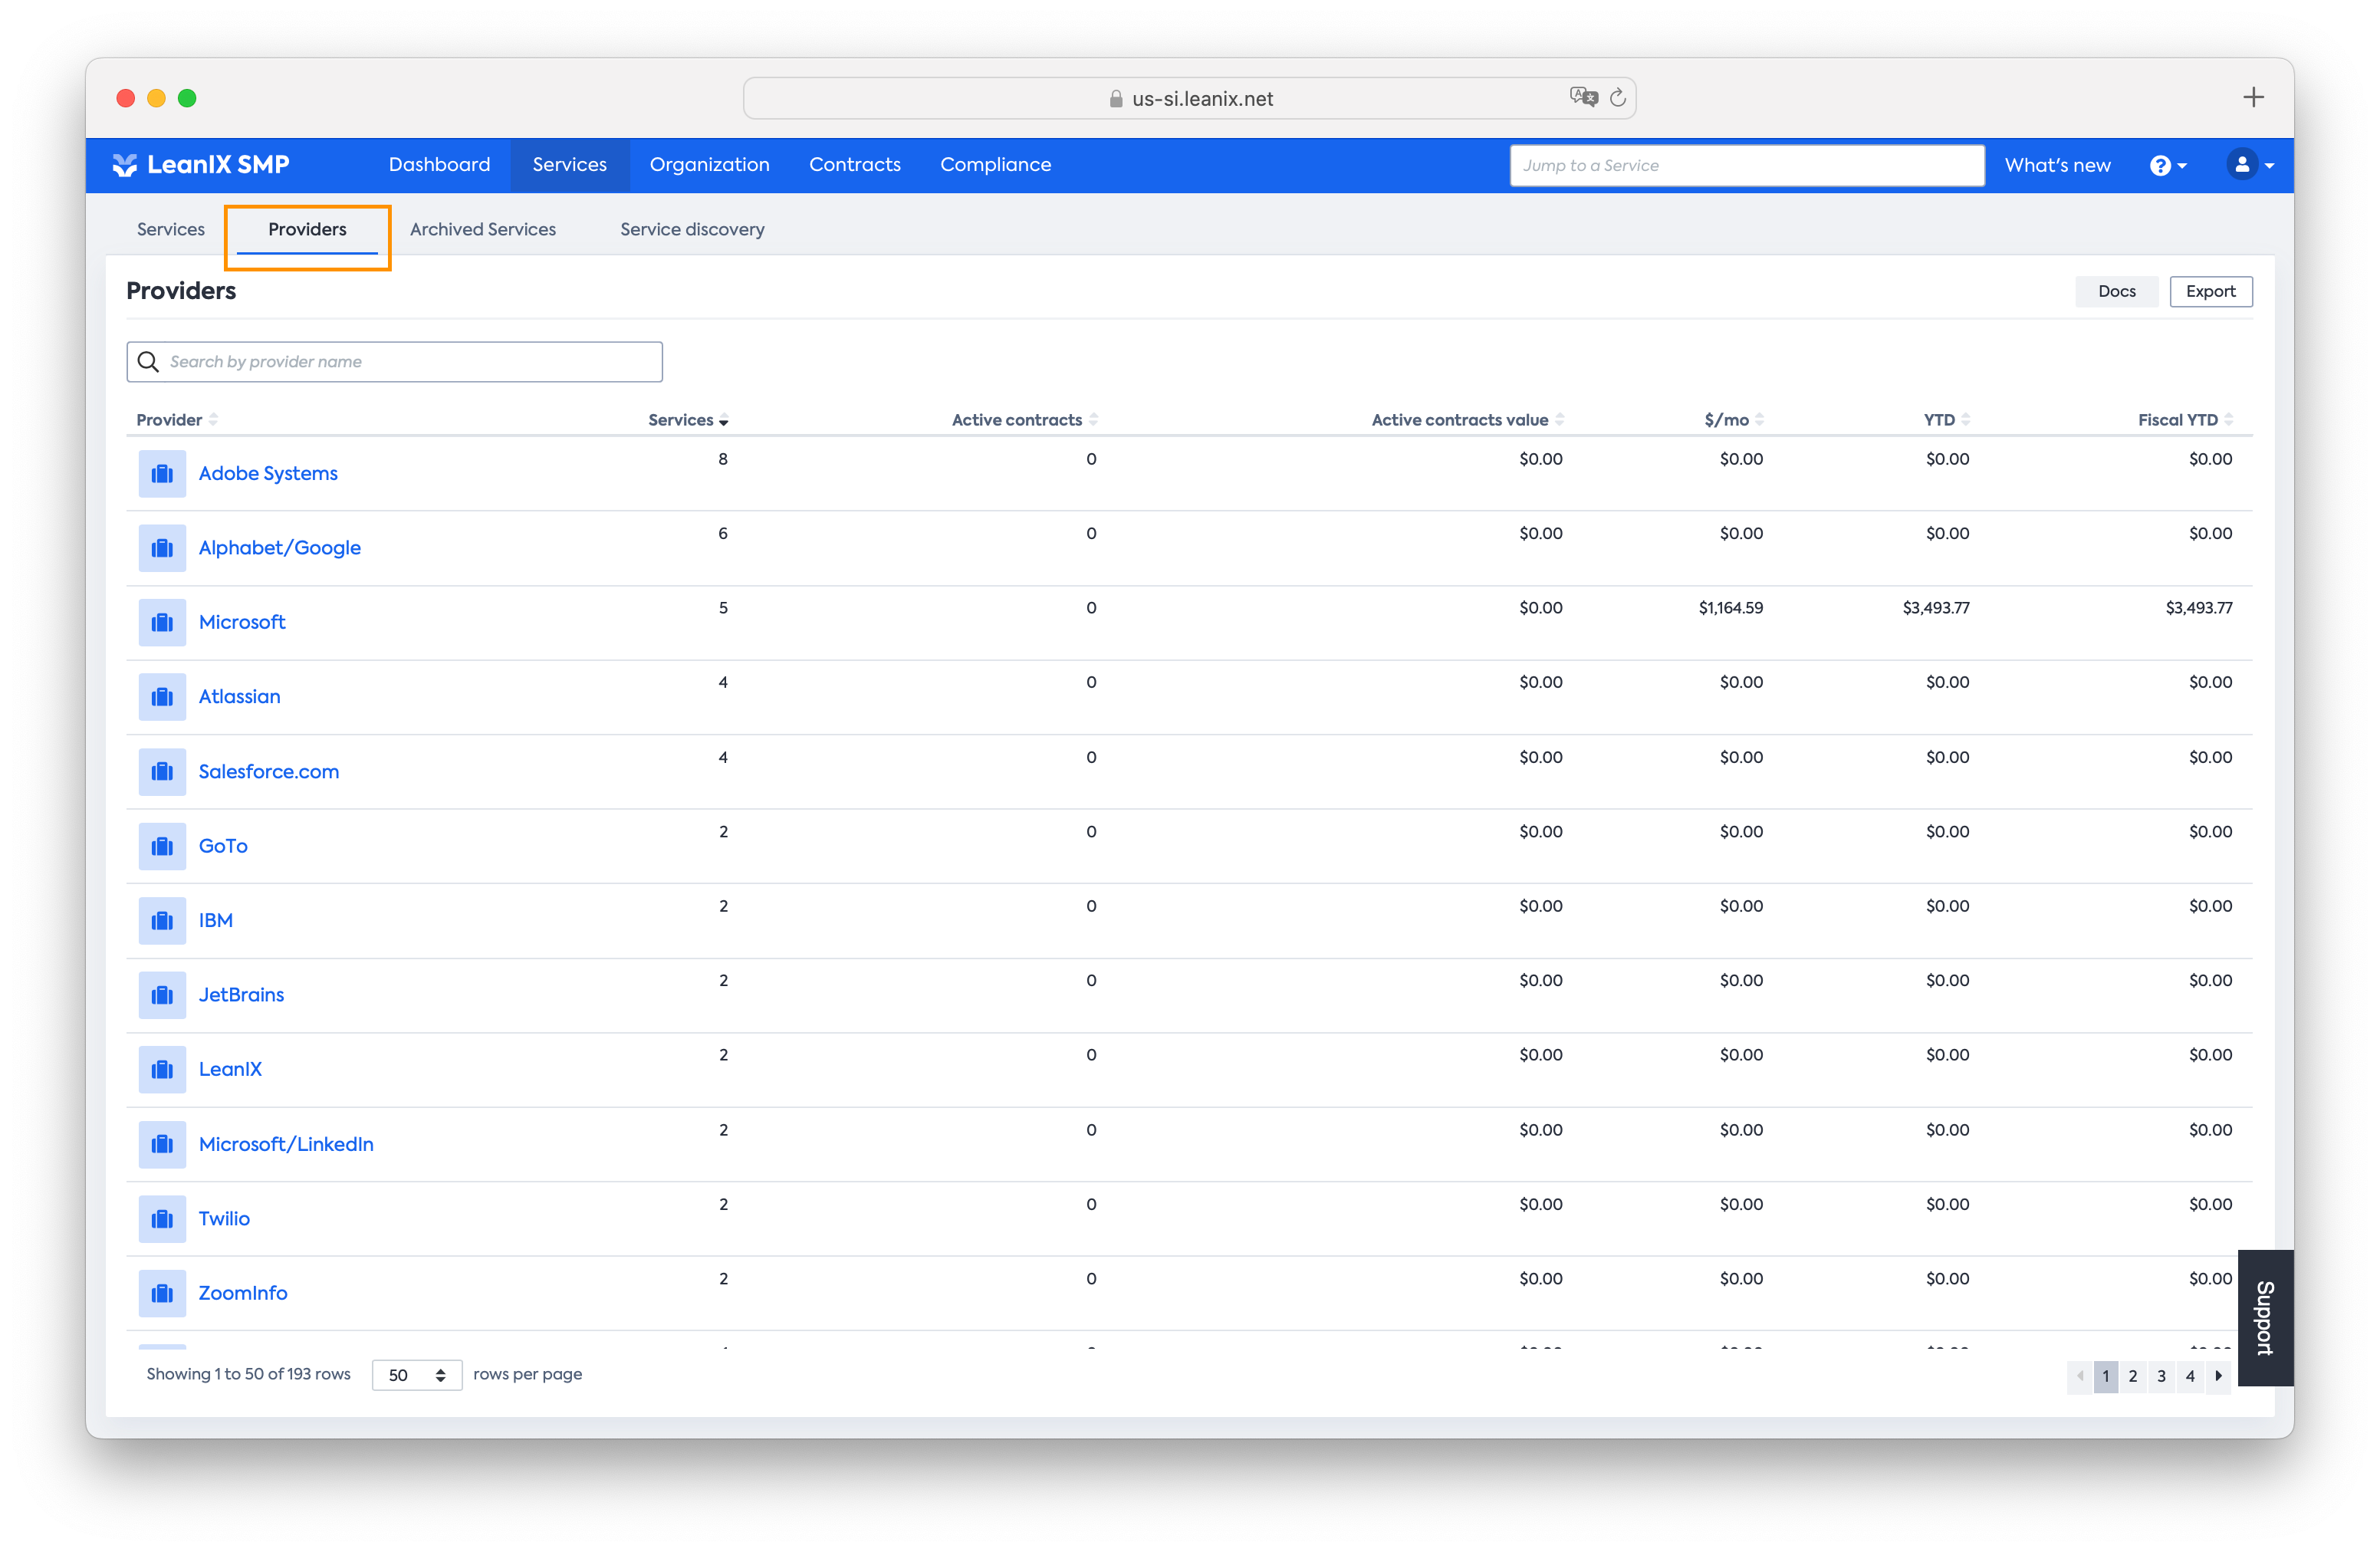
Task: Click the ZoomInfo provider briefcase icon
Action: click(162, 1293)
